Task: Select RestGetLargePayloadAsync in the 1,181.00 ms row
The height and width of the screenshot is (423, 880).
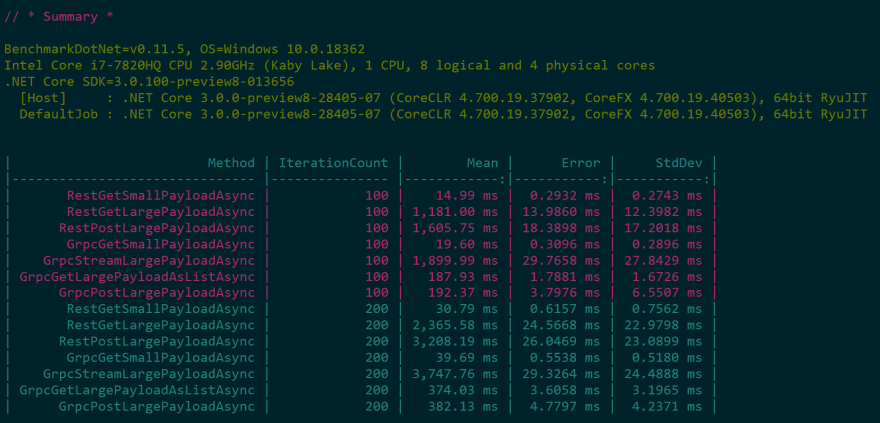Action: click(161, 212)
